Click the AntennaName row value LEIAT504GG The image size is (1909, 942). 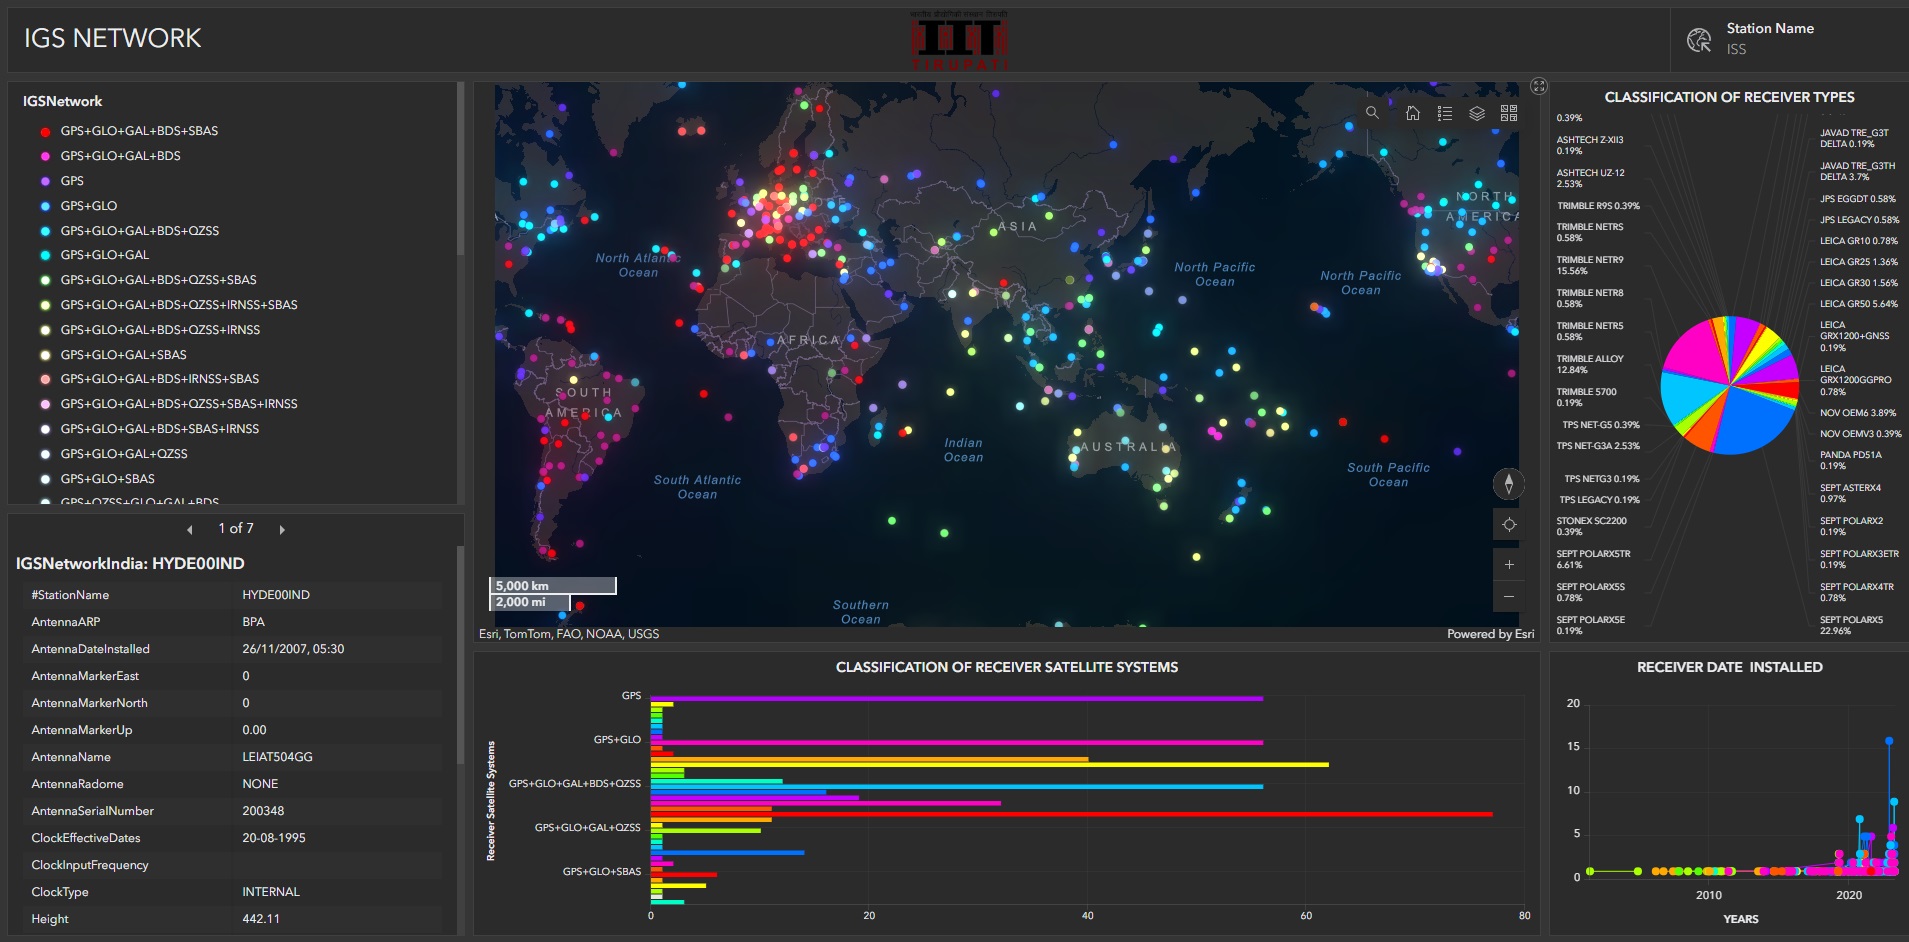277,757
